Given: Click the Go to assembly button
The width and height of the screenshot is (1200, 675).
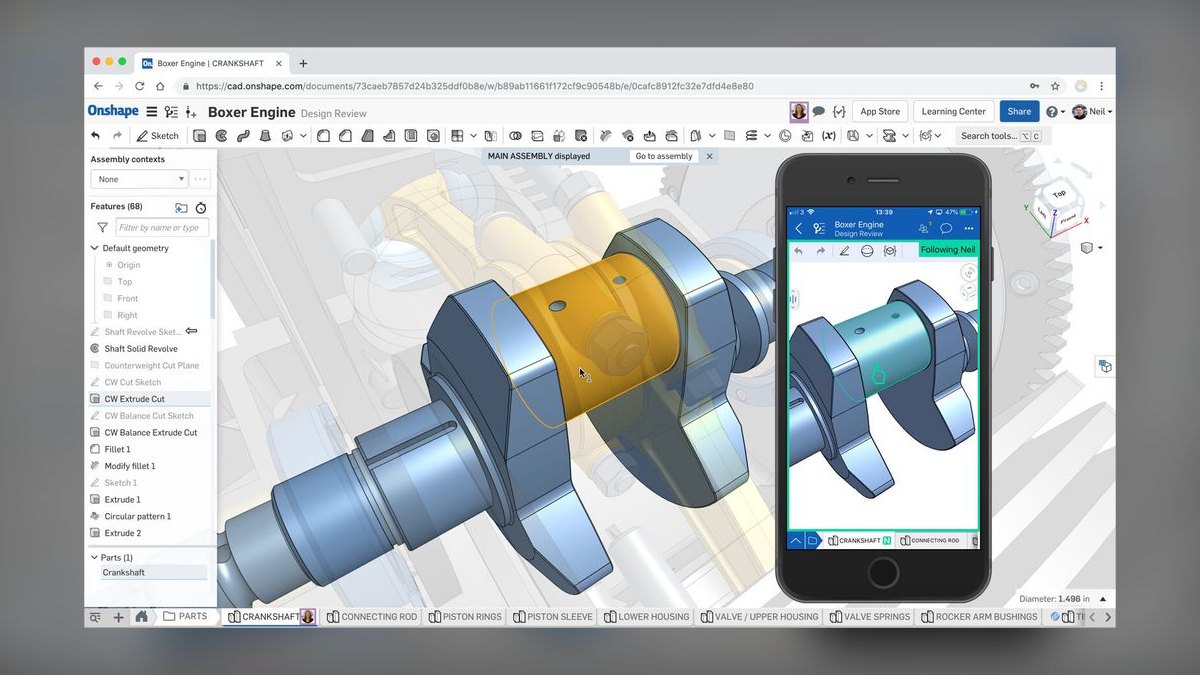Looking at the screenshot, I should pyautogui.click(x=664, y=156).
